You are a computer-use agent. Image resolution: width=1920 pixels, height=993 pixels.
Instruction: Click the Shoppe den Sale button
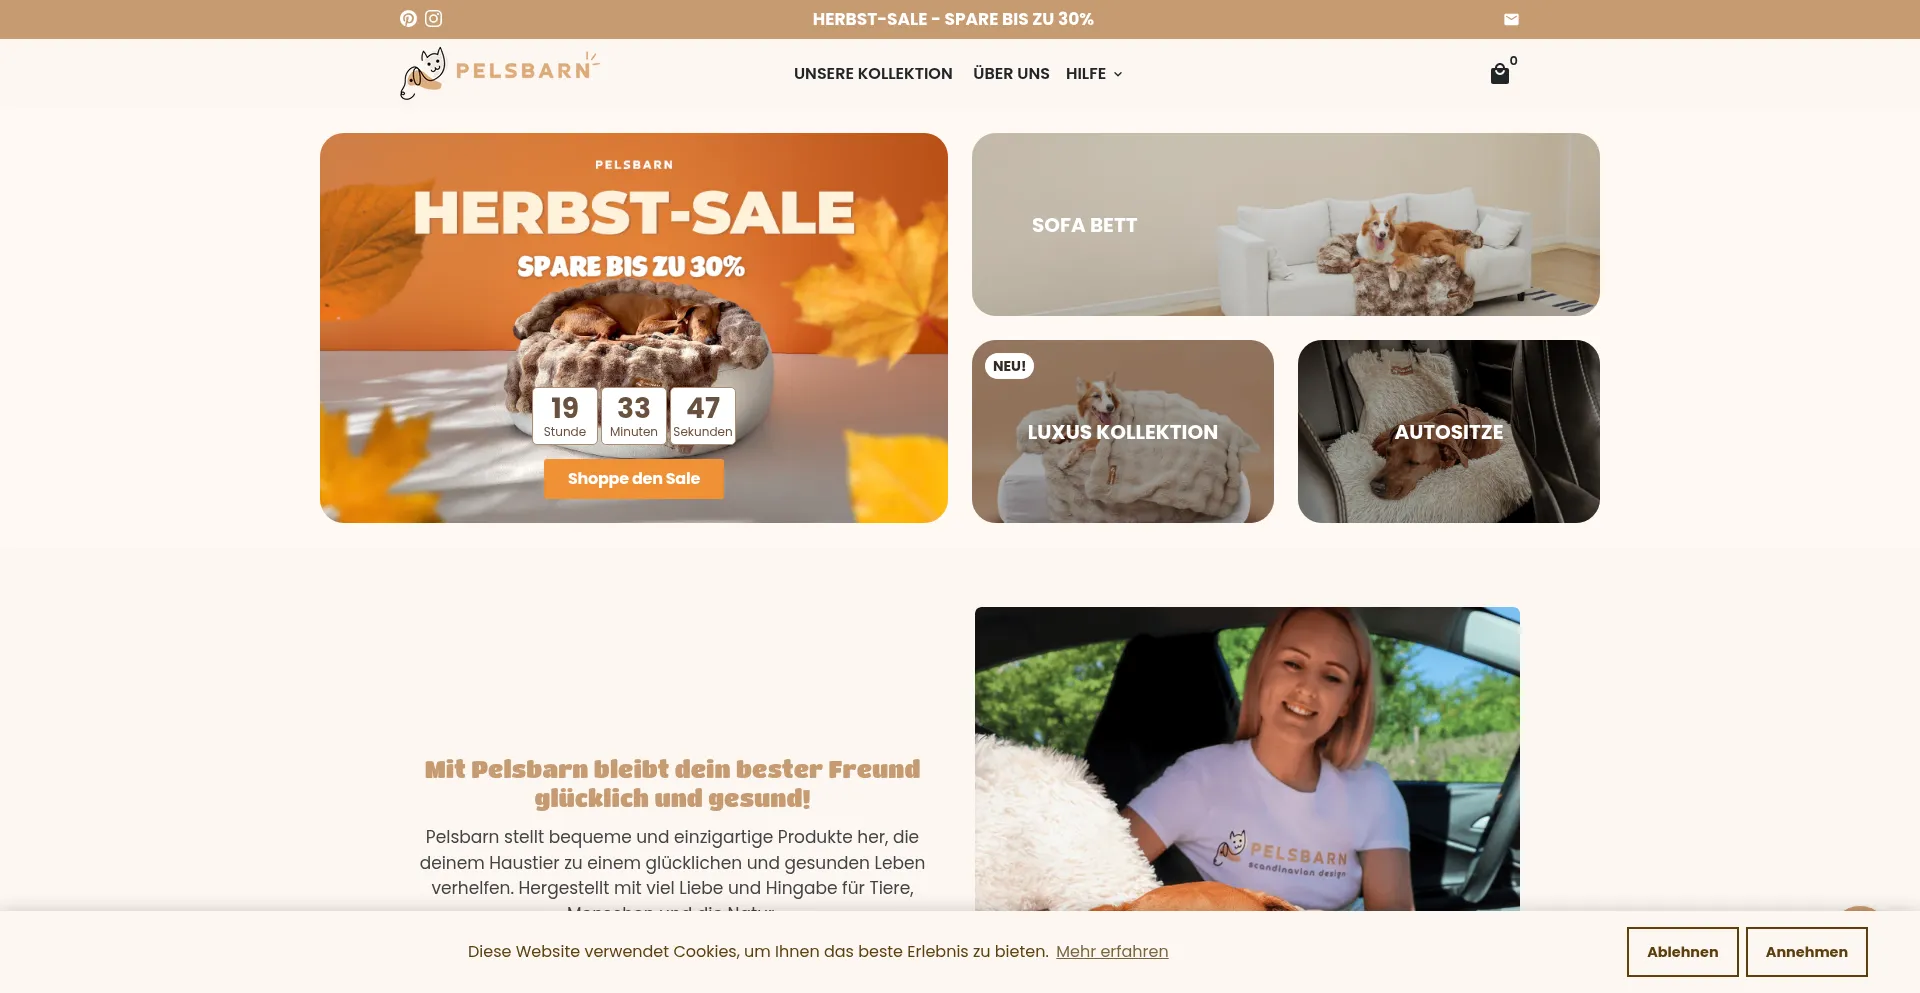(x=634, y=479)
